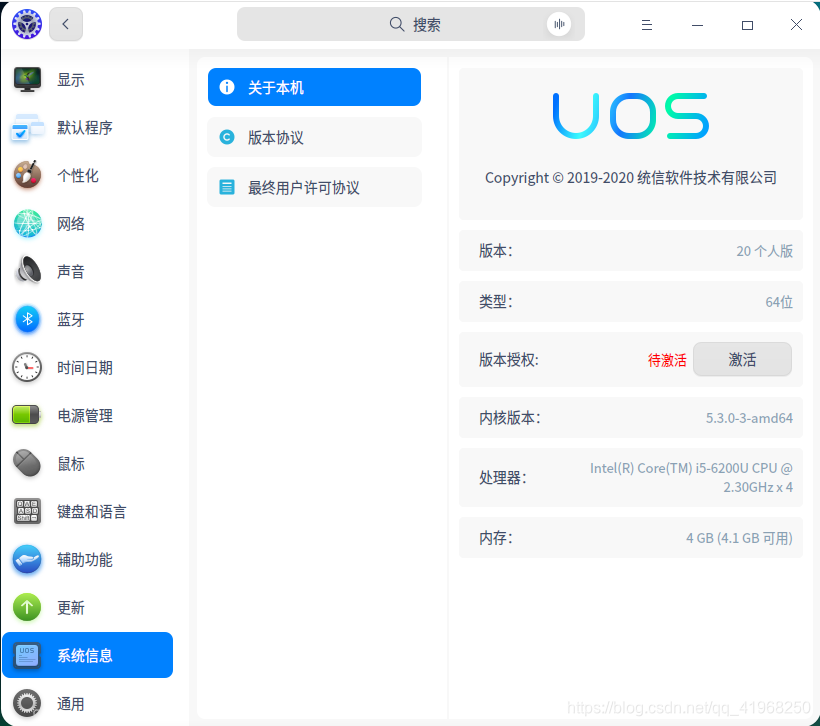
Task: Click the copyright icon on 版本协议
Action: pyautogui.click(x=227, y=137)
